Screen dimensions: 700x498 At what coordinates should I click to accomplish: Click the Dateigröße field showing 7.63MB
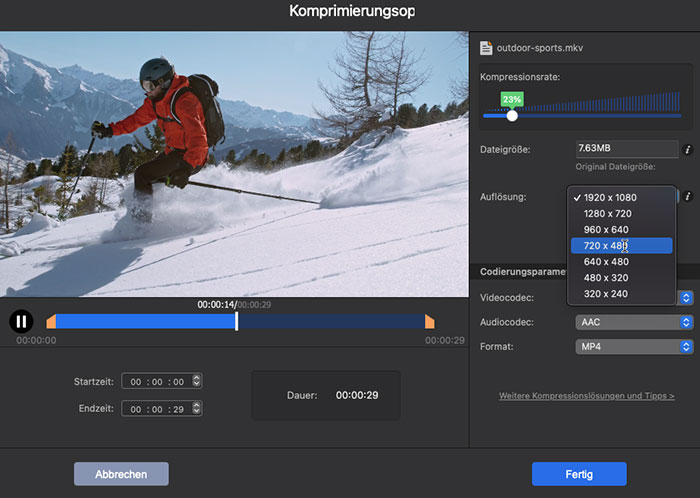click(x=627, y=149)
